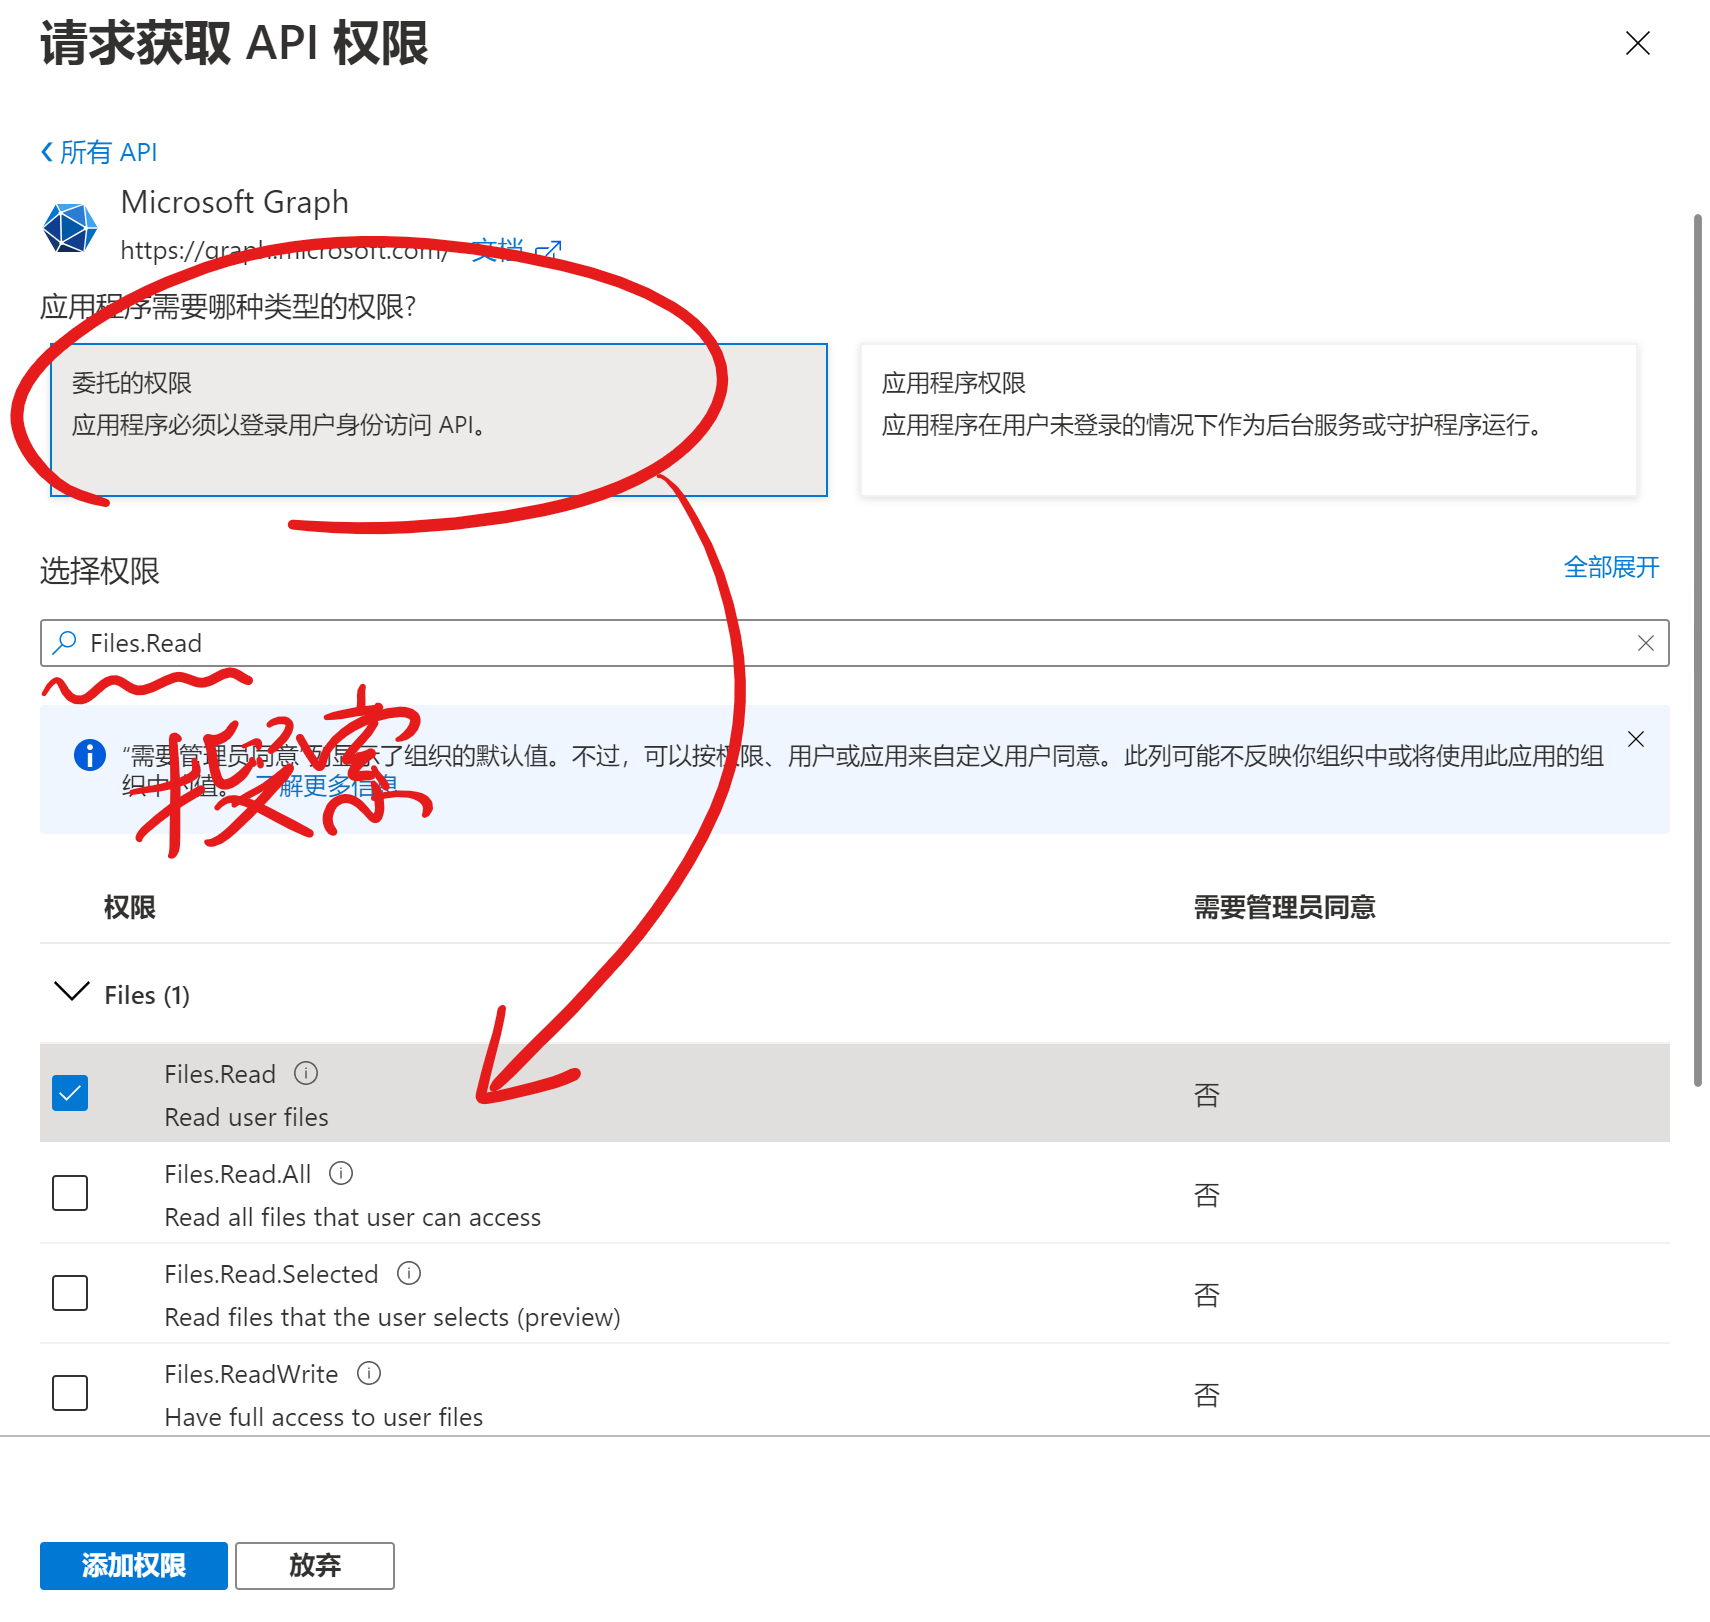Click 'Read files that the user selects (preview)'

(393, 1317)
